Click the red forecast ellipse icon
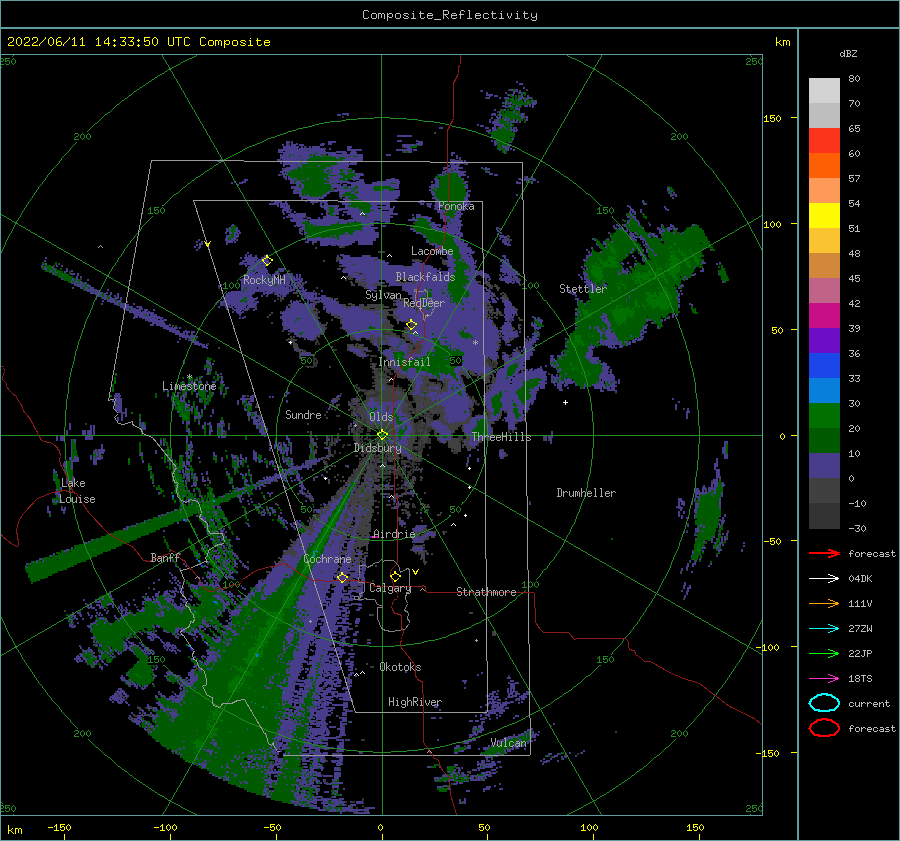This screenshot has width=900, height=841. 824,728
